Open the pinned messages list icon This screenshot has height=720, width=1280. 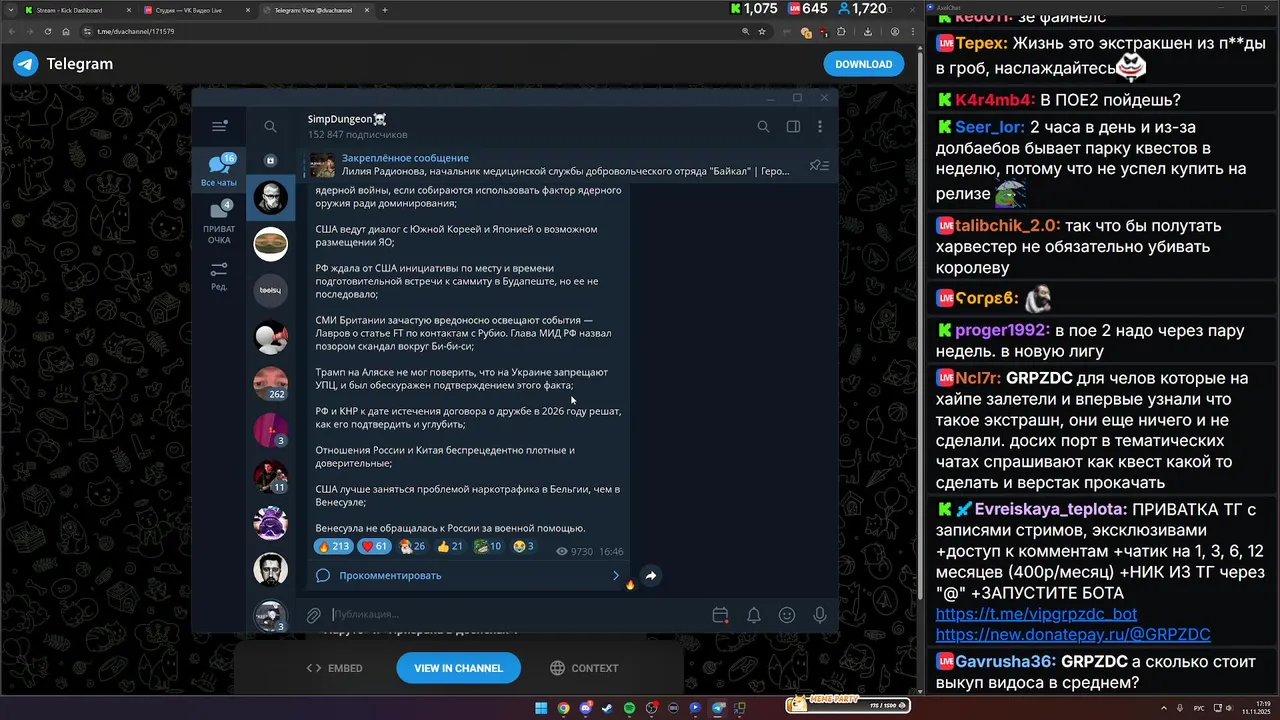point(819,165)
